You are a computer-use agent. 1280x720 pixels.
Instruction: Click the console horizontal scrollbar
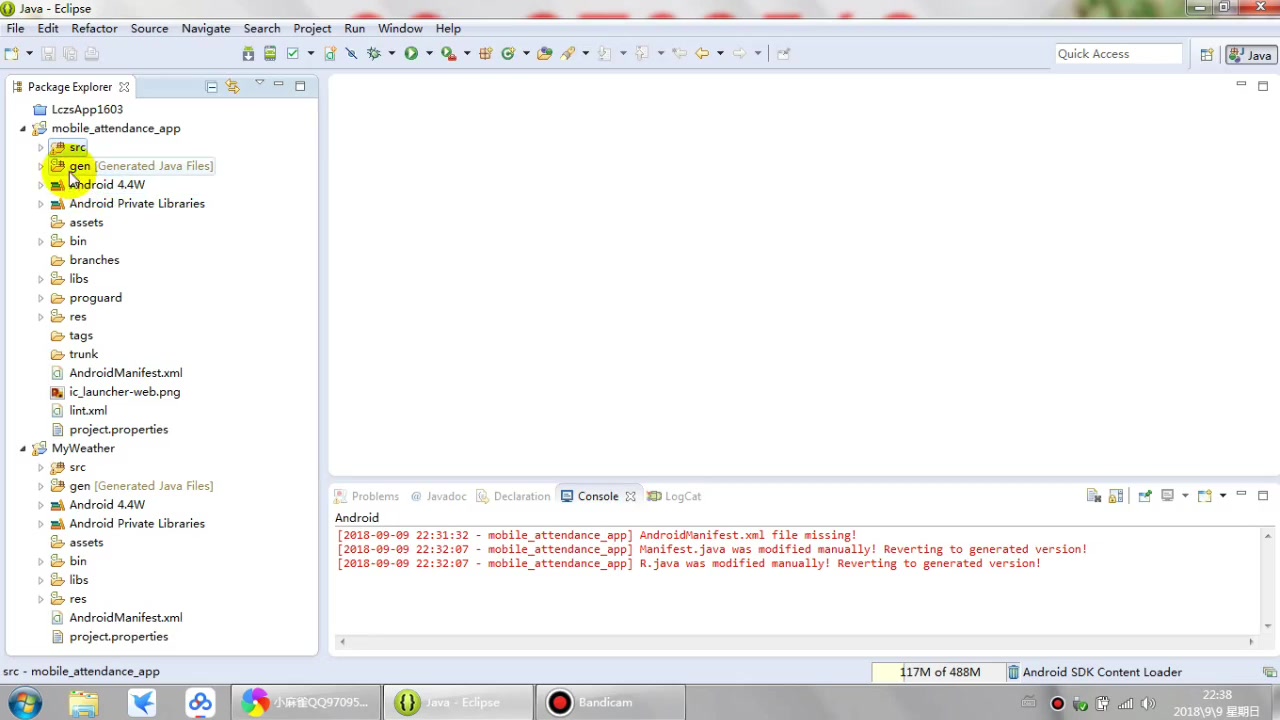796,642
